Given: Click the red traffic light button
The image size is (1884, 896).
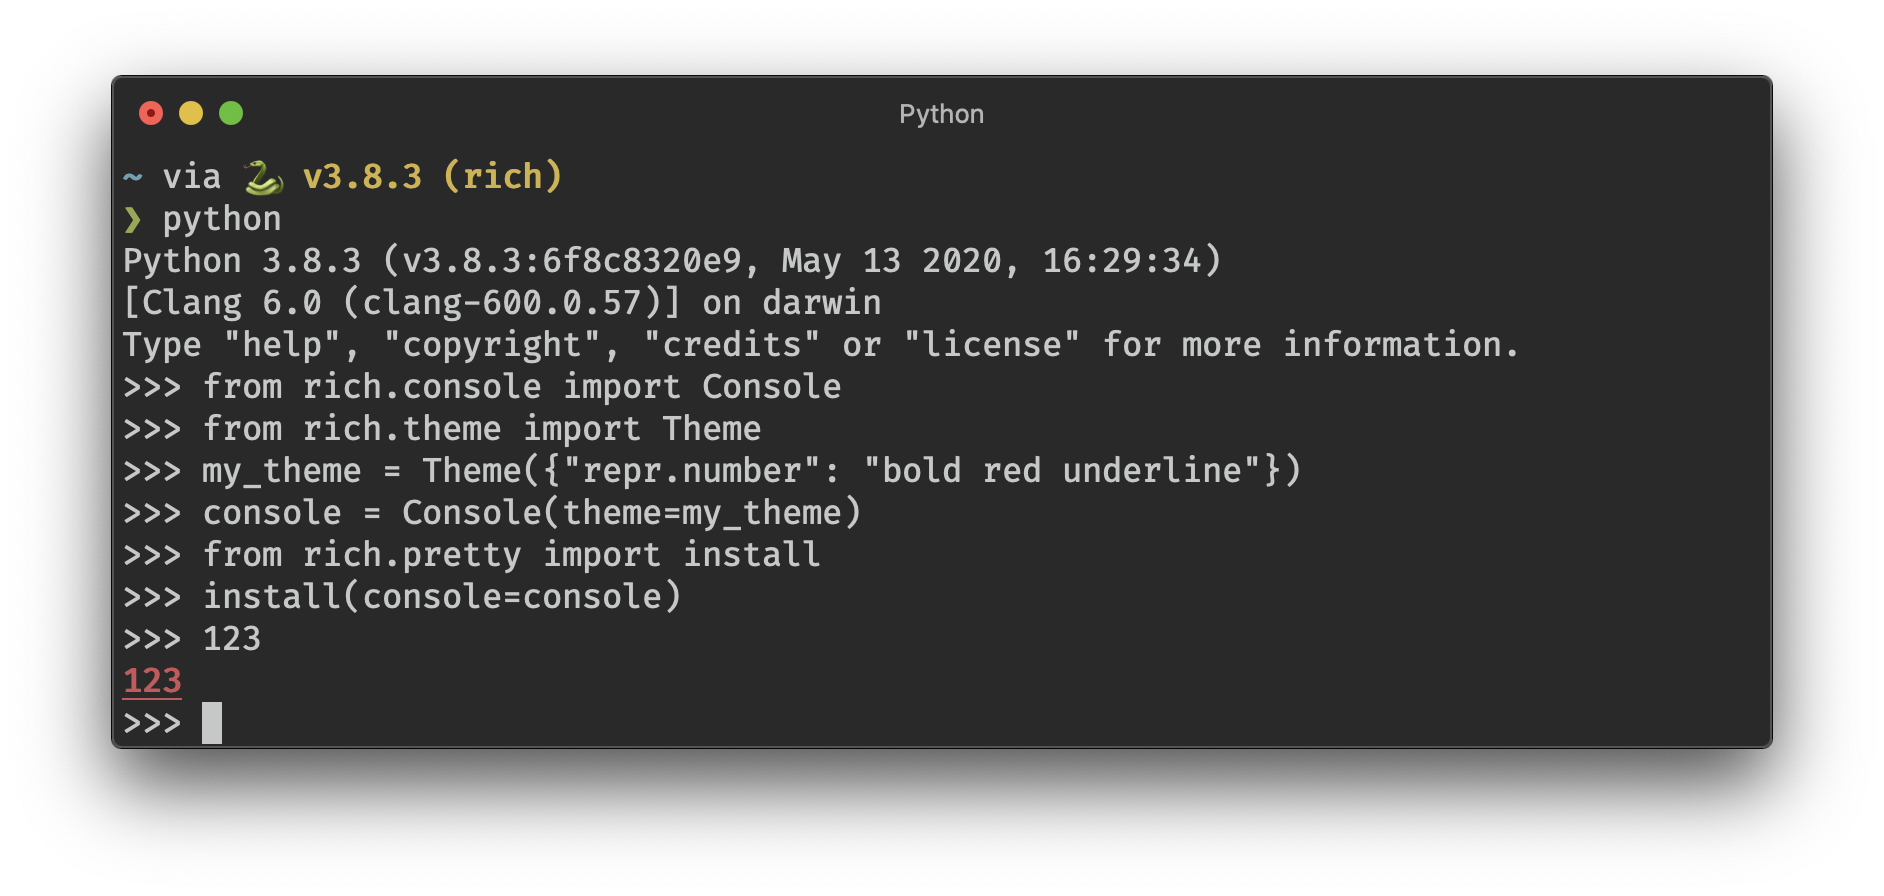Looking at the screenshot, I should pyautogui.click(x=151, y=113).
